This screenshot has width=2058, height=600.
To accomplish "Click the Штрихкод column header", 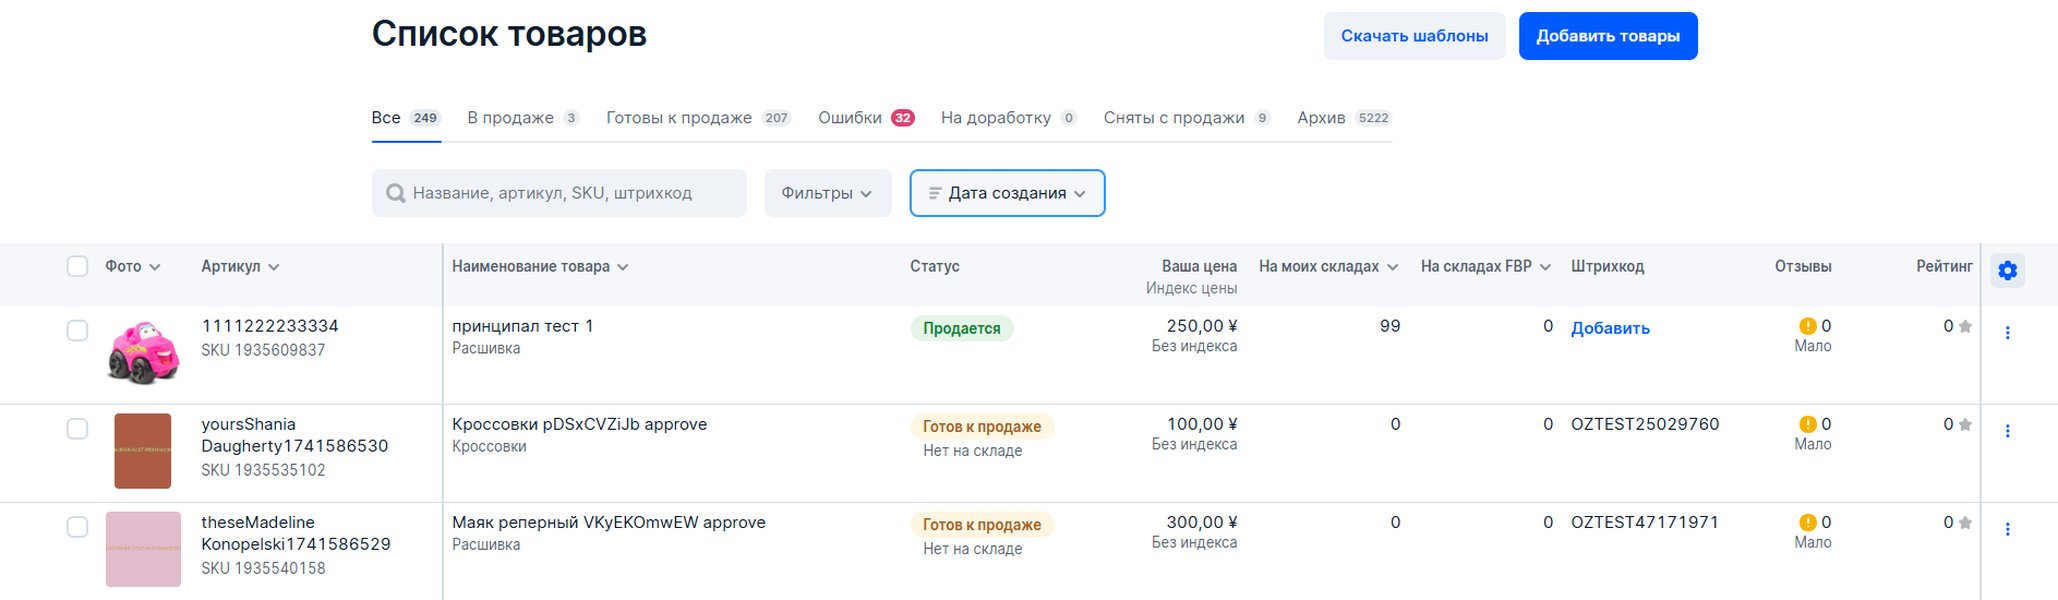I will (1607, 266).
